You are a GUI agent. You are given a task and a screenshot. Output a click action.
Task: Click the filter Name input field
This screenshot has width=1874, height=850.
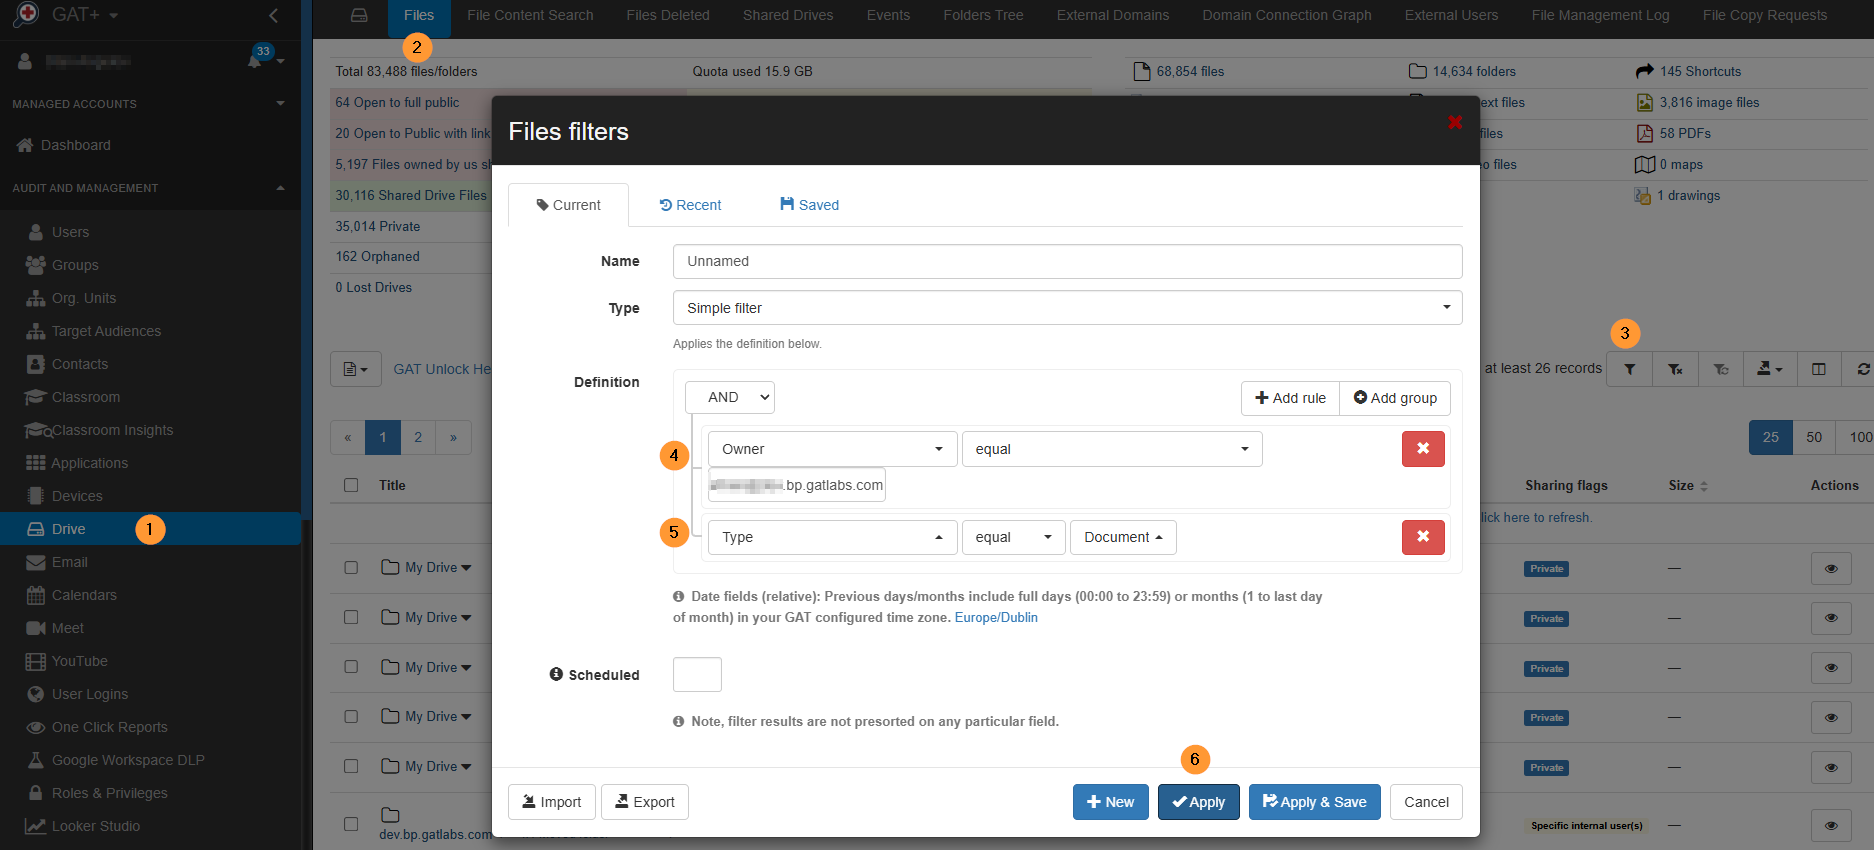pos(1067,261)
